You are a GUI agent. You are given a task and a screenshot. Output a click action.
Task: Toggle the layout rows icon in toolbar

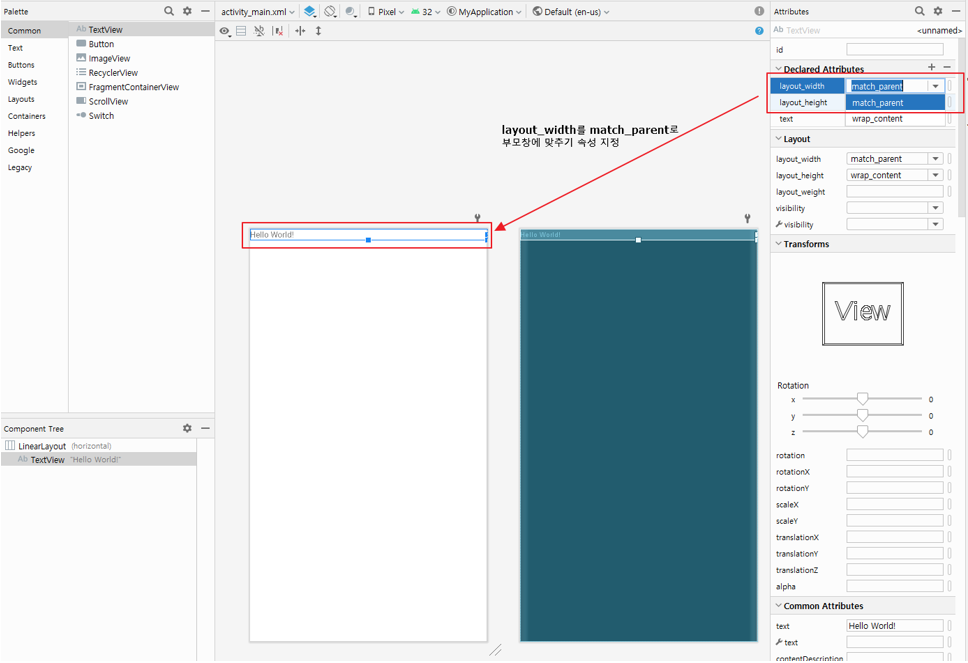point(241,31)
